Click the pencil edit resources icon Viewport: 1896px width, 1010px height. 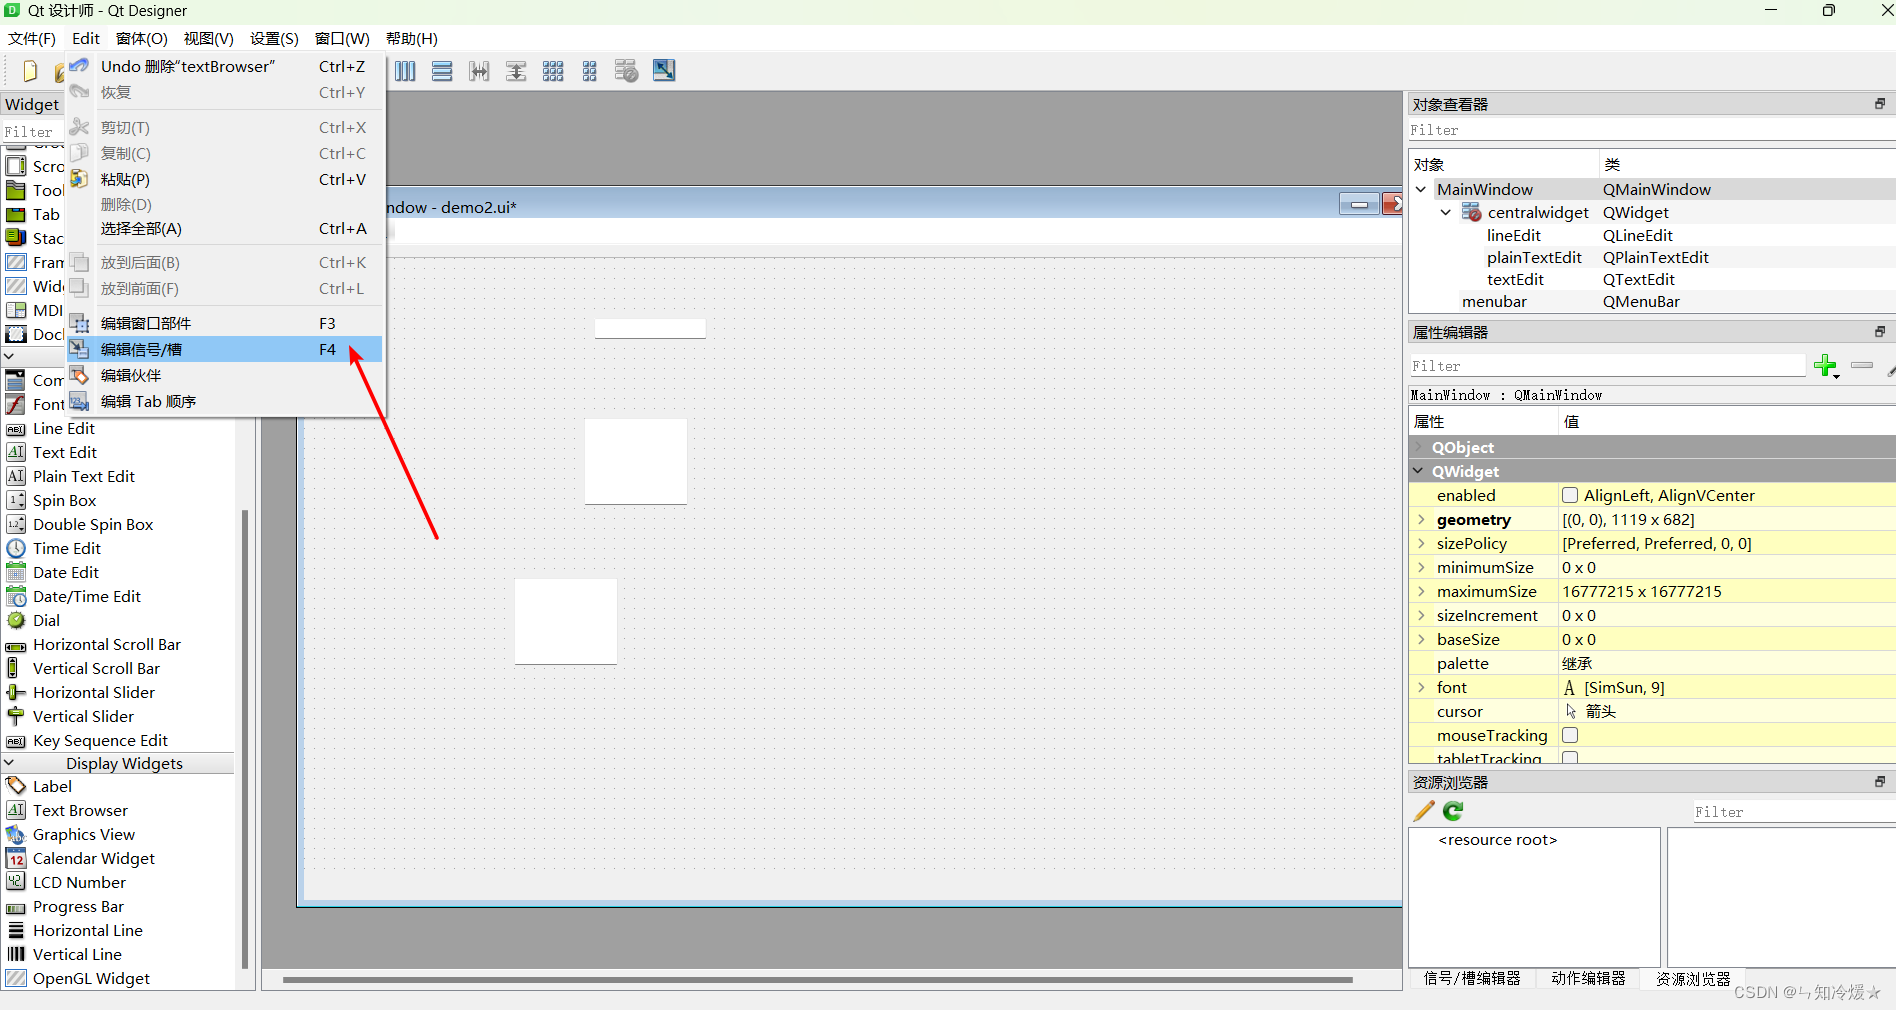click(1424, 811)
